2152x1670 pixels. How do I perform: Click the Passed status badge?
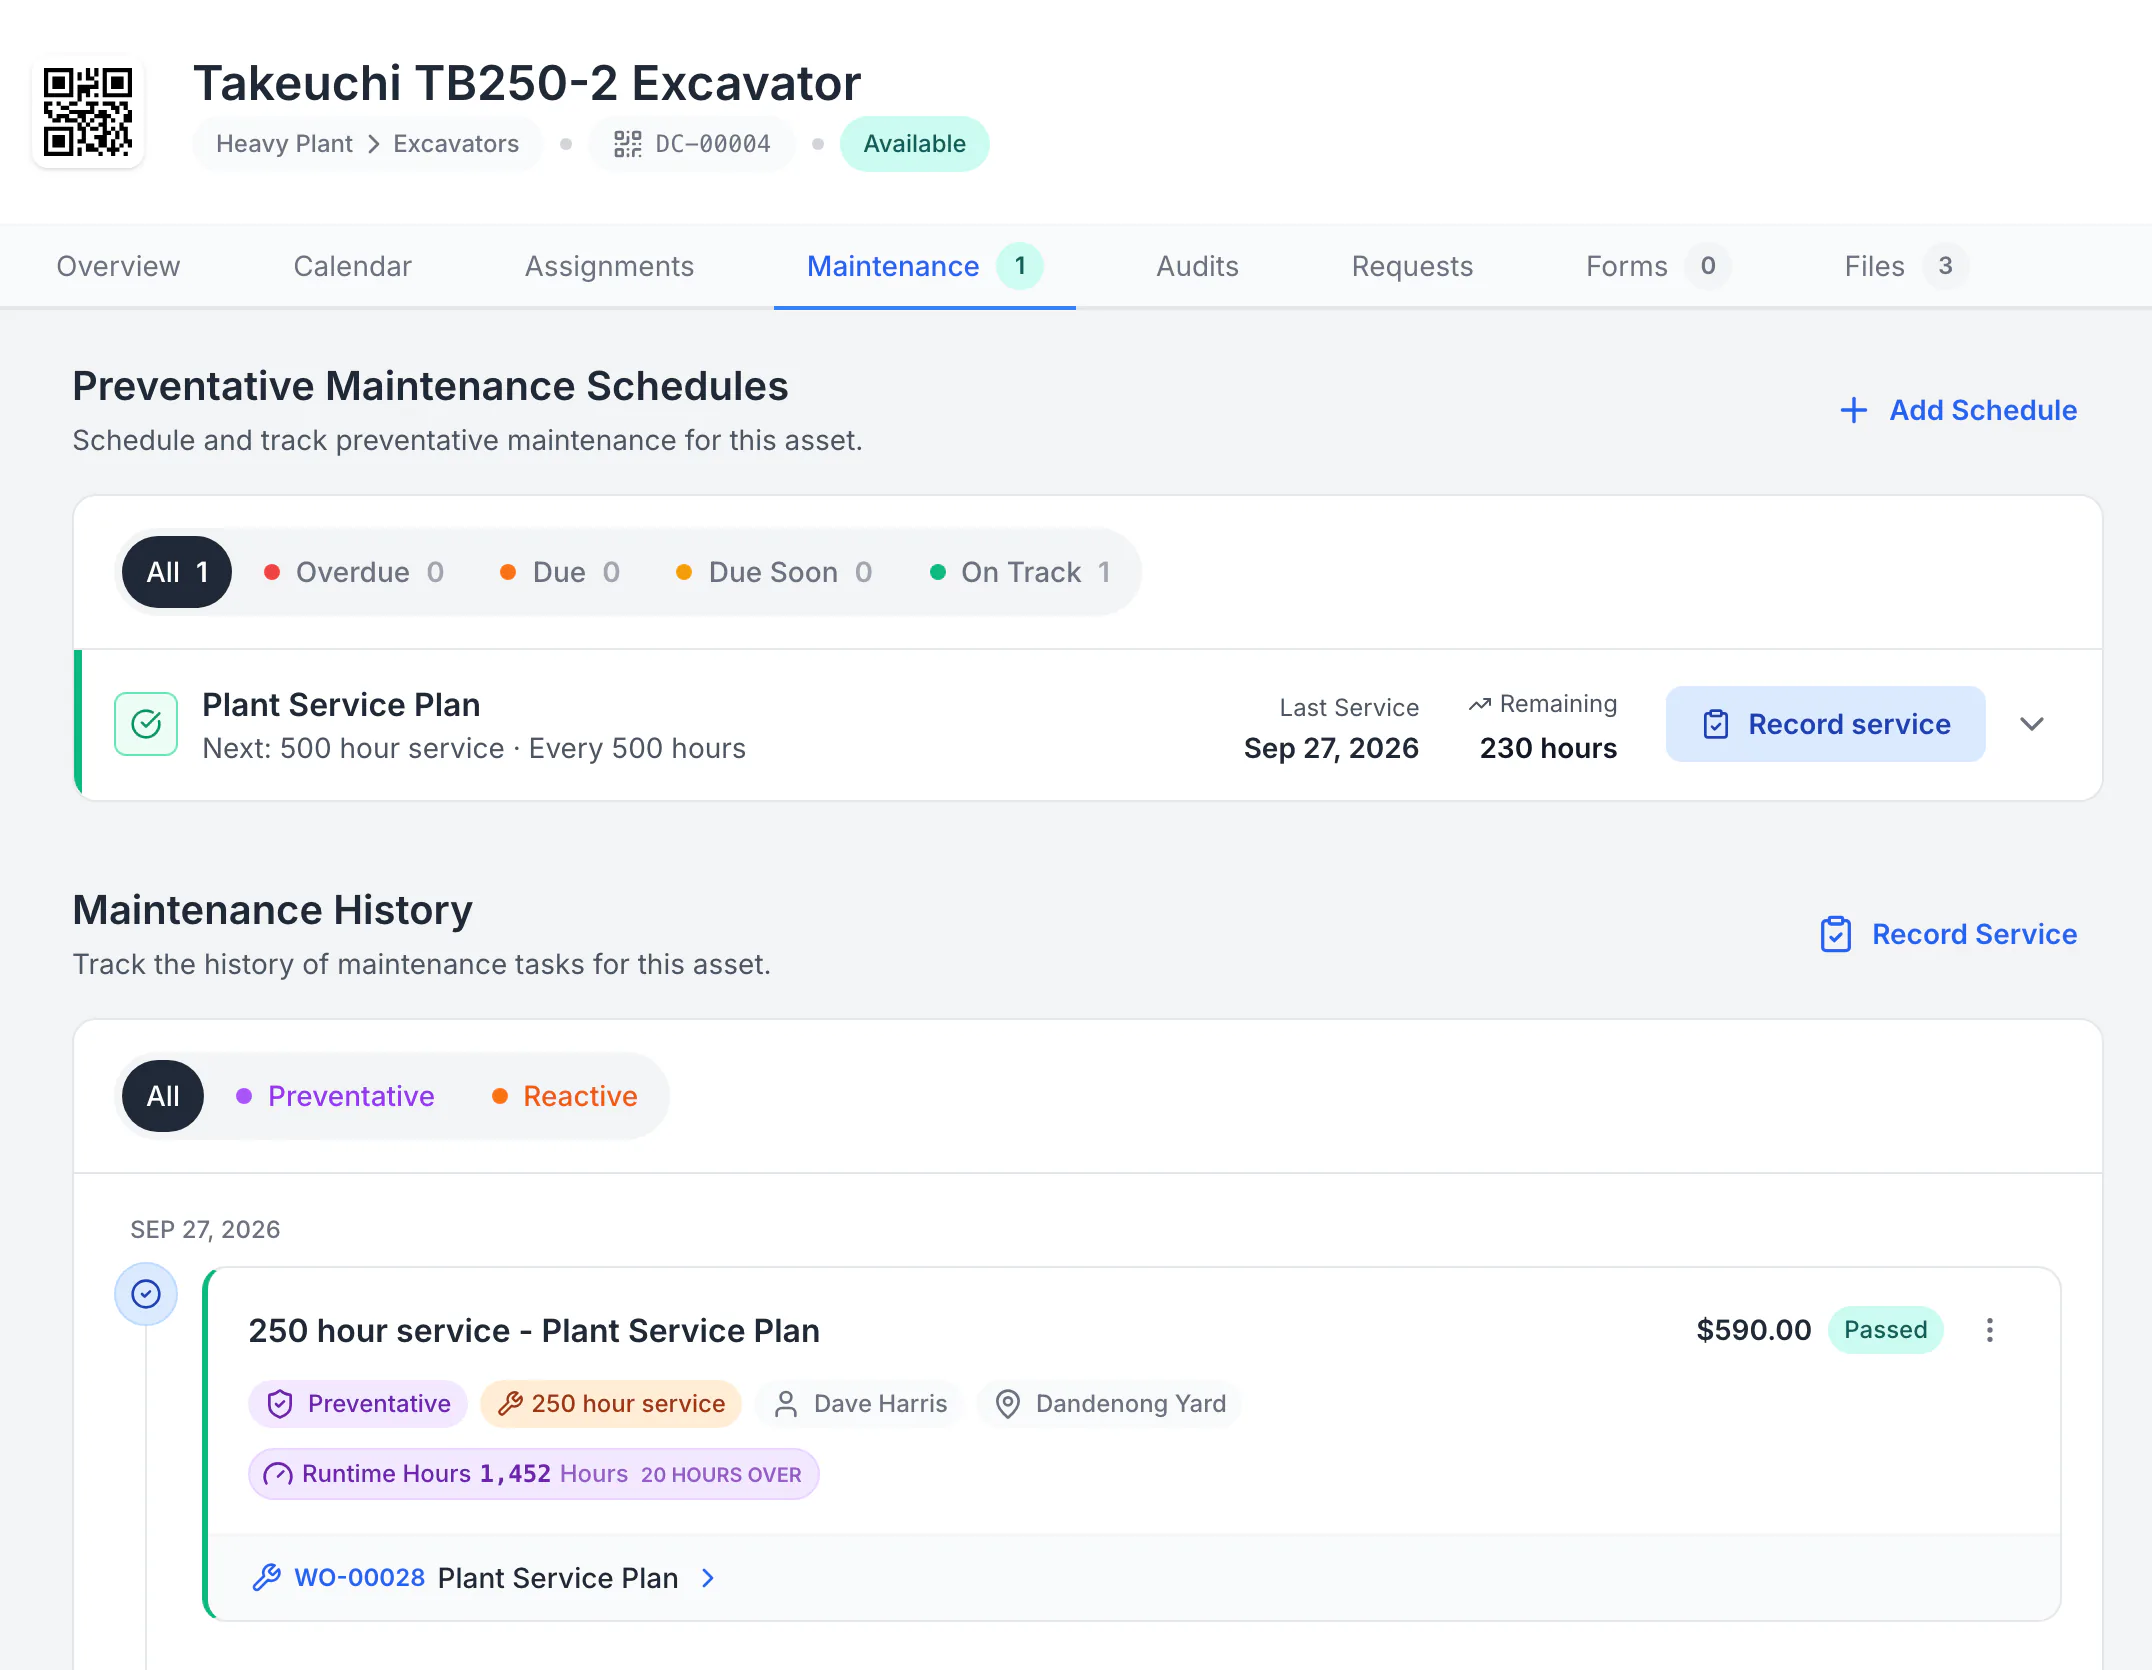[x=1885, y=1330]
